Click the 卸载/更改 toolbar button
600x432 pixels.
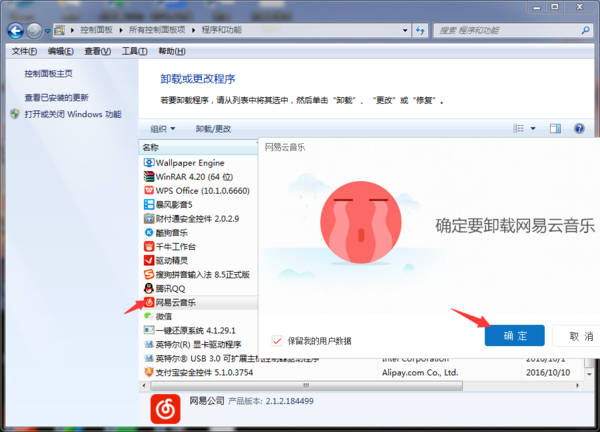(213, 129)
